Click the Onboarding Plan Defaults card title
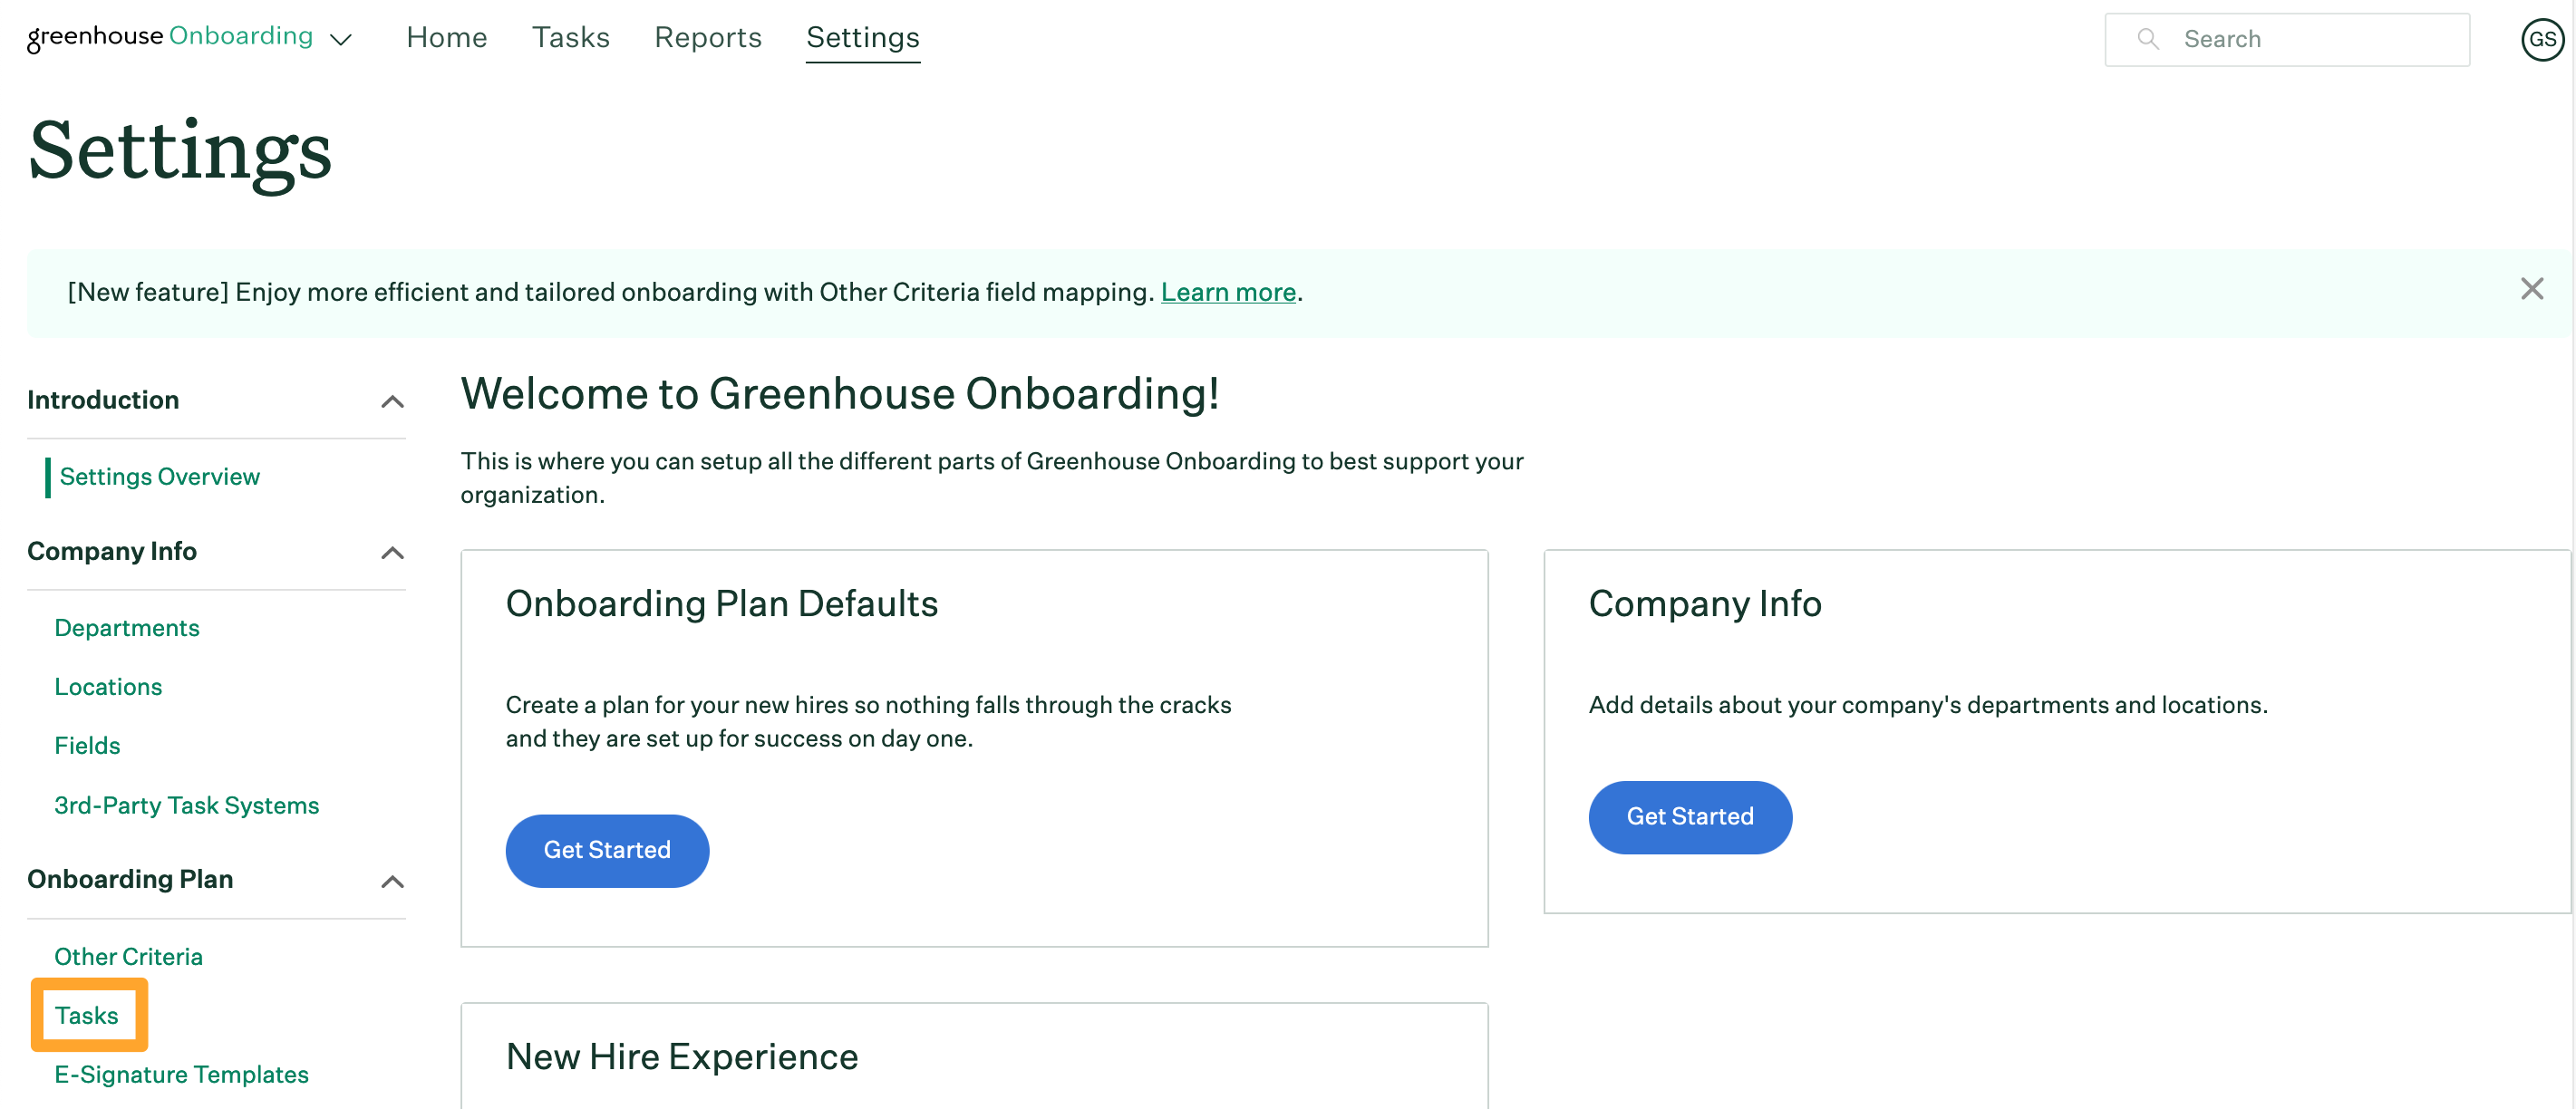Image resolution: width=2576 pixels, height=1109 pixels. coord(721,603)
